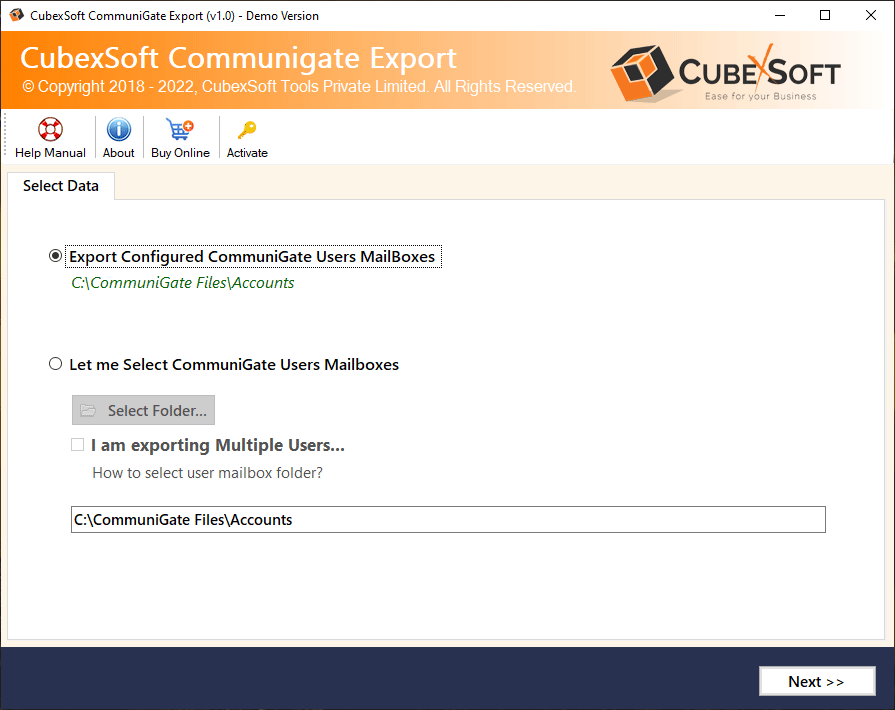Switch to the Select Data tab

point(61,186)
